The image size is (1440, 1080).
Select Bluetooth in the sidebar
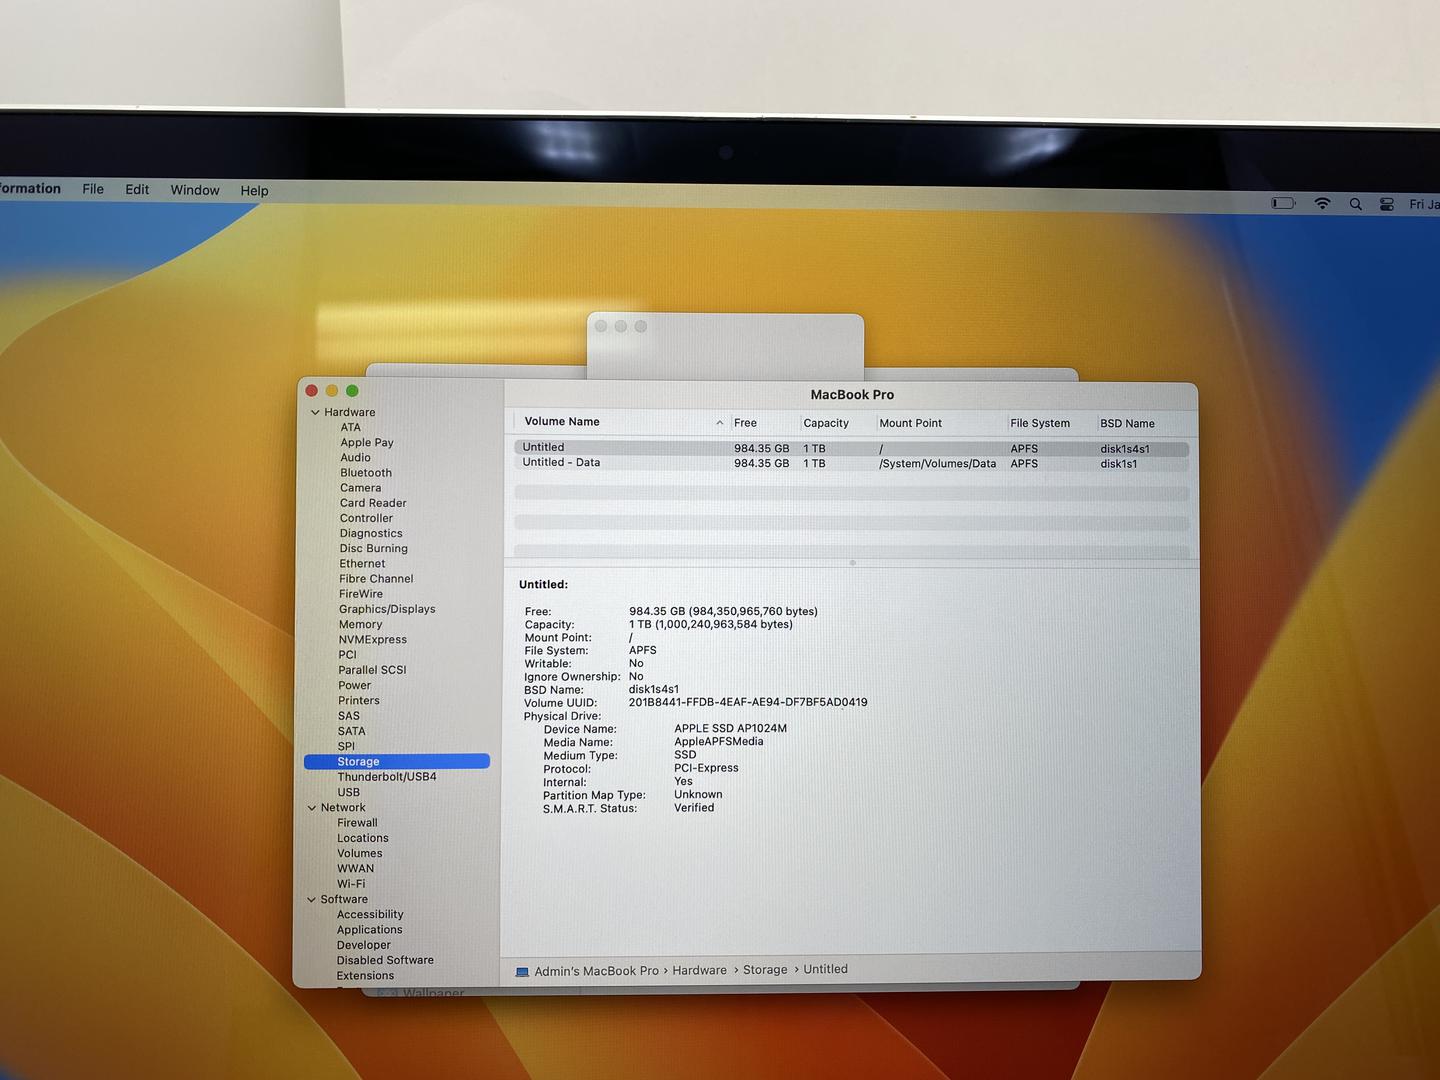(366, 473)
